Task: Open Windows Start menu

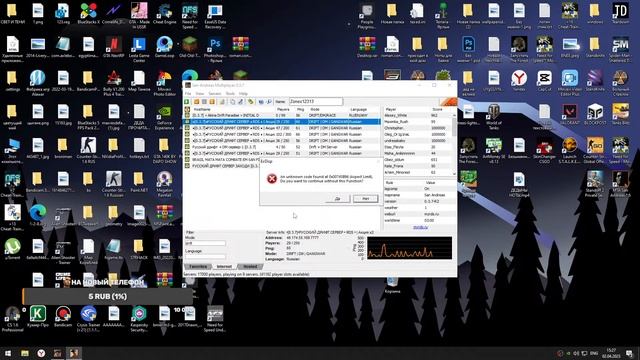Action: tap(8, 353)
